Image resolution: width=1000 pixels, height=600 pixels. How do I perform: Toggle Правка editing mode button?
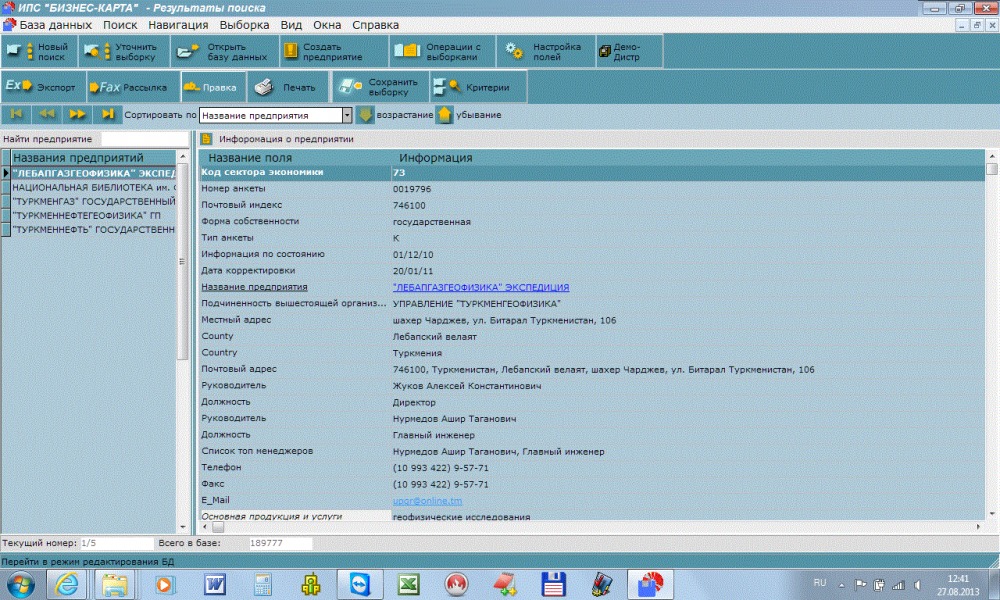(x=211, y=87)
